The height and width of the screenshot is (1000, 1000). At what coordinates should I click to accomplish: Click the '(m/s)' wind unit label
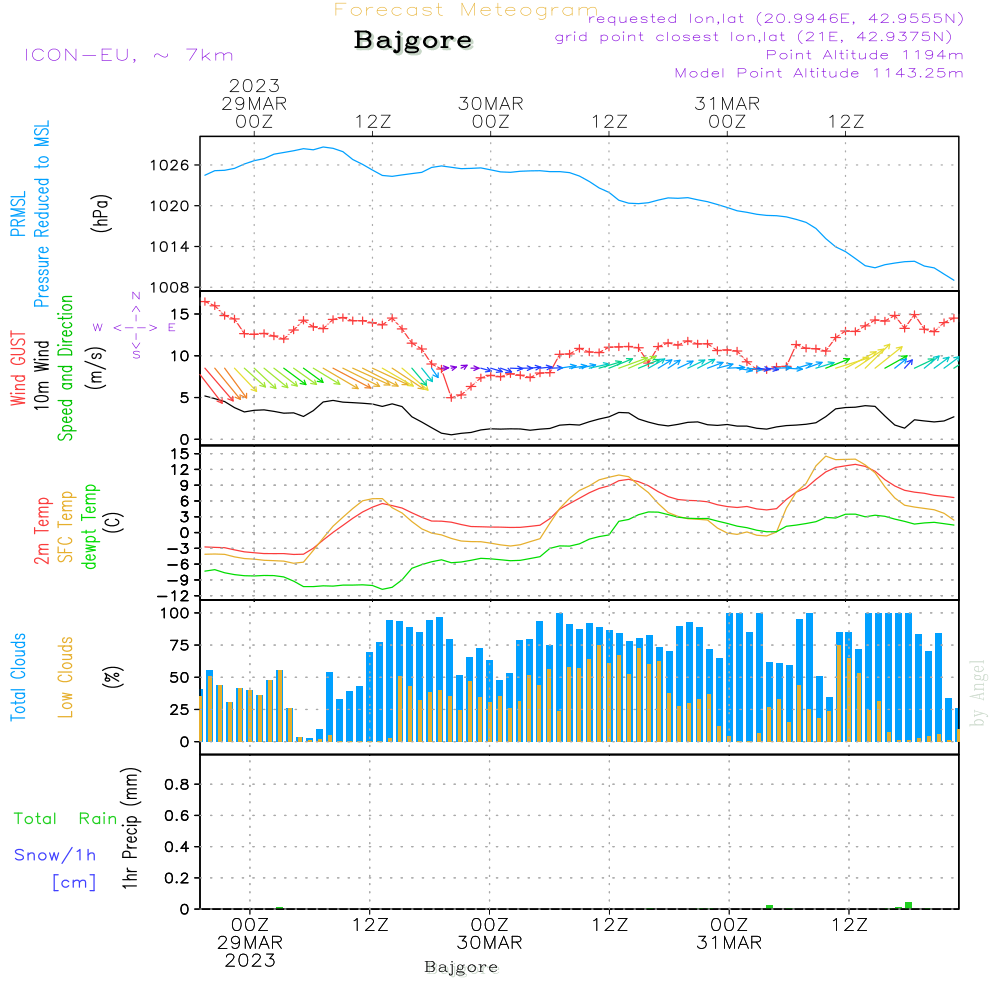[96, 368]
